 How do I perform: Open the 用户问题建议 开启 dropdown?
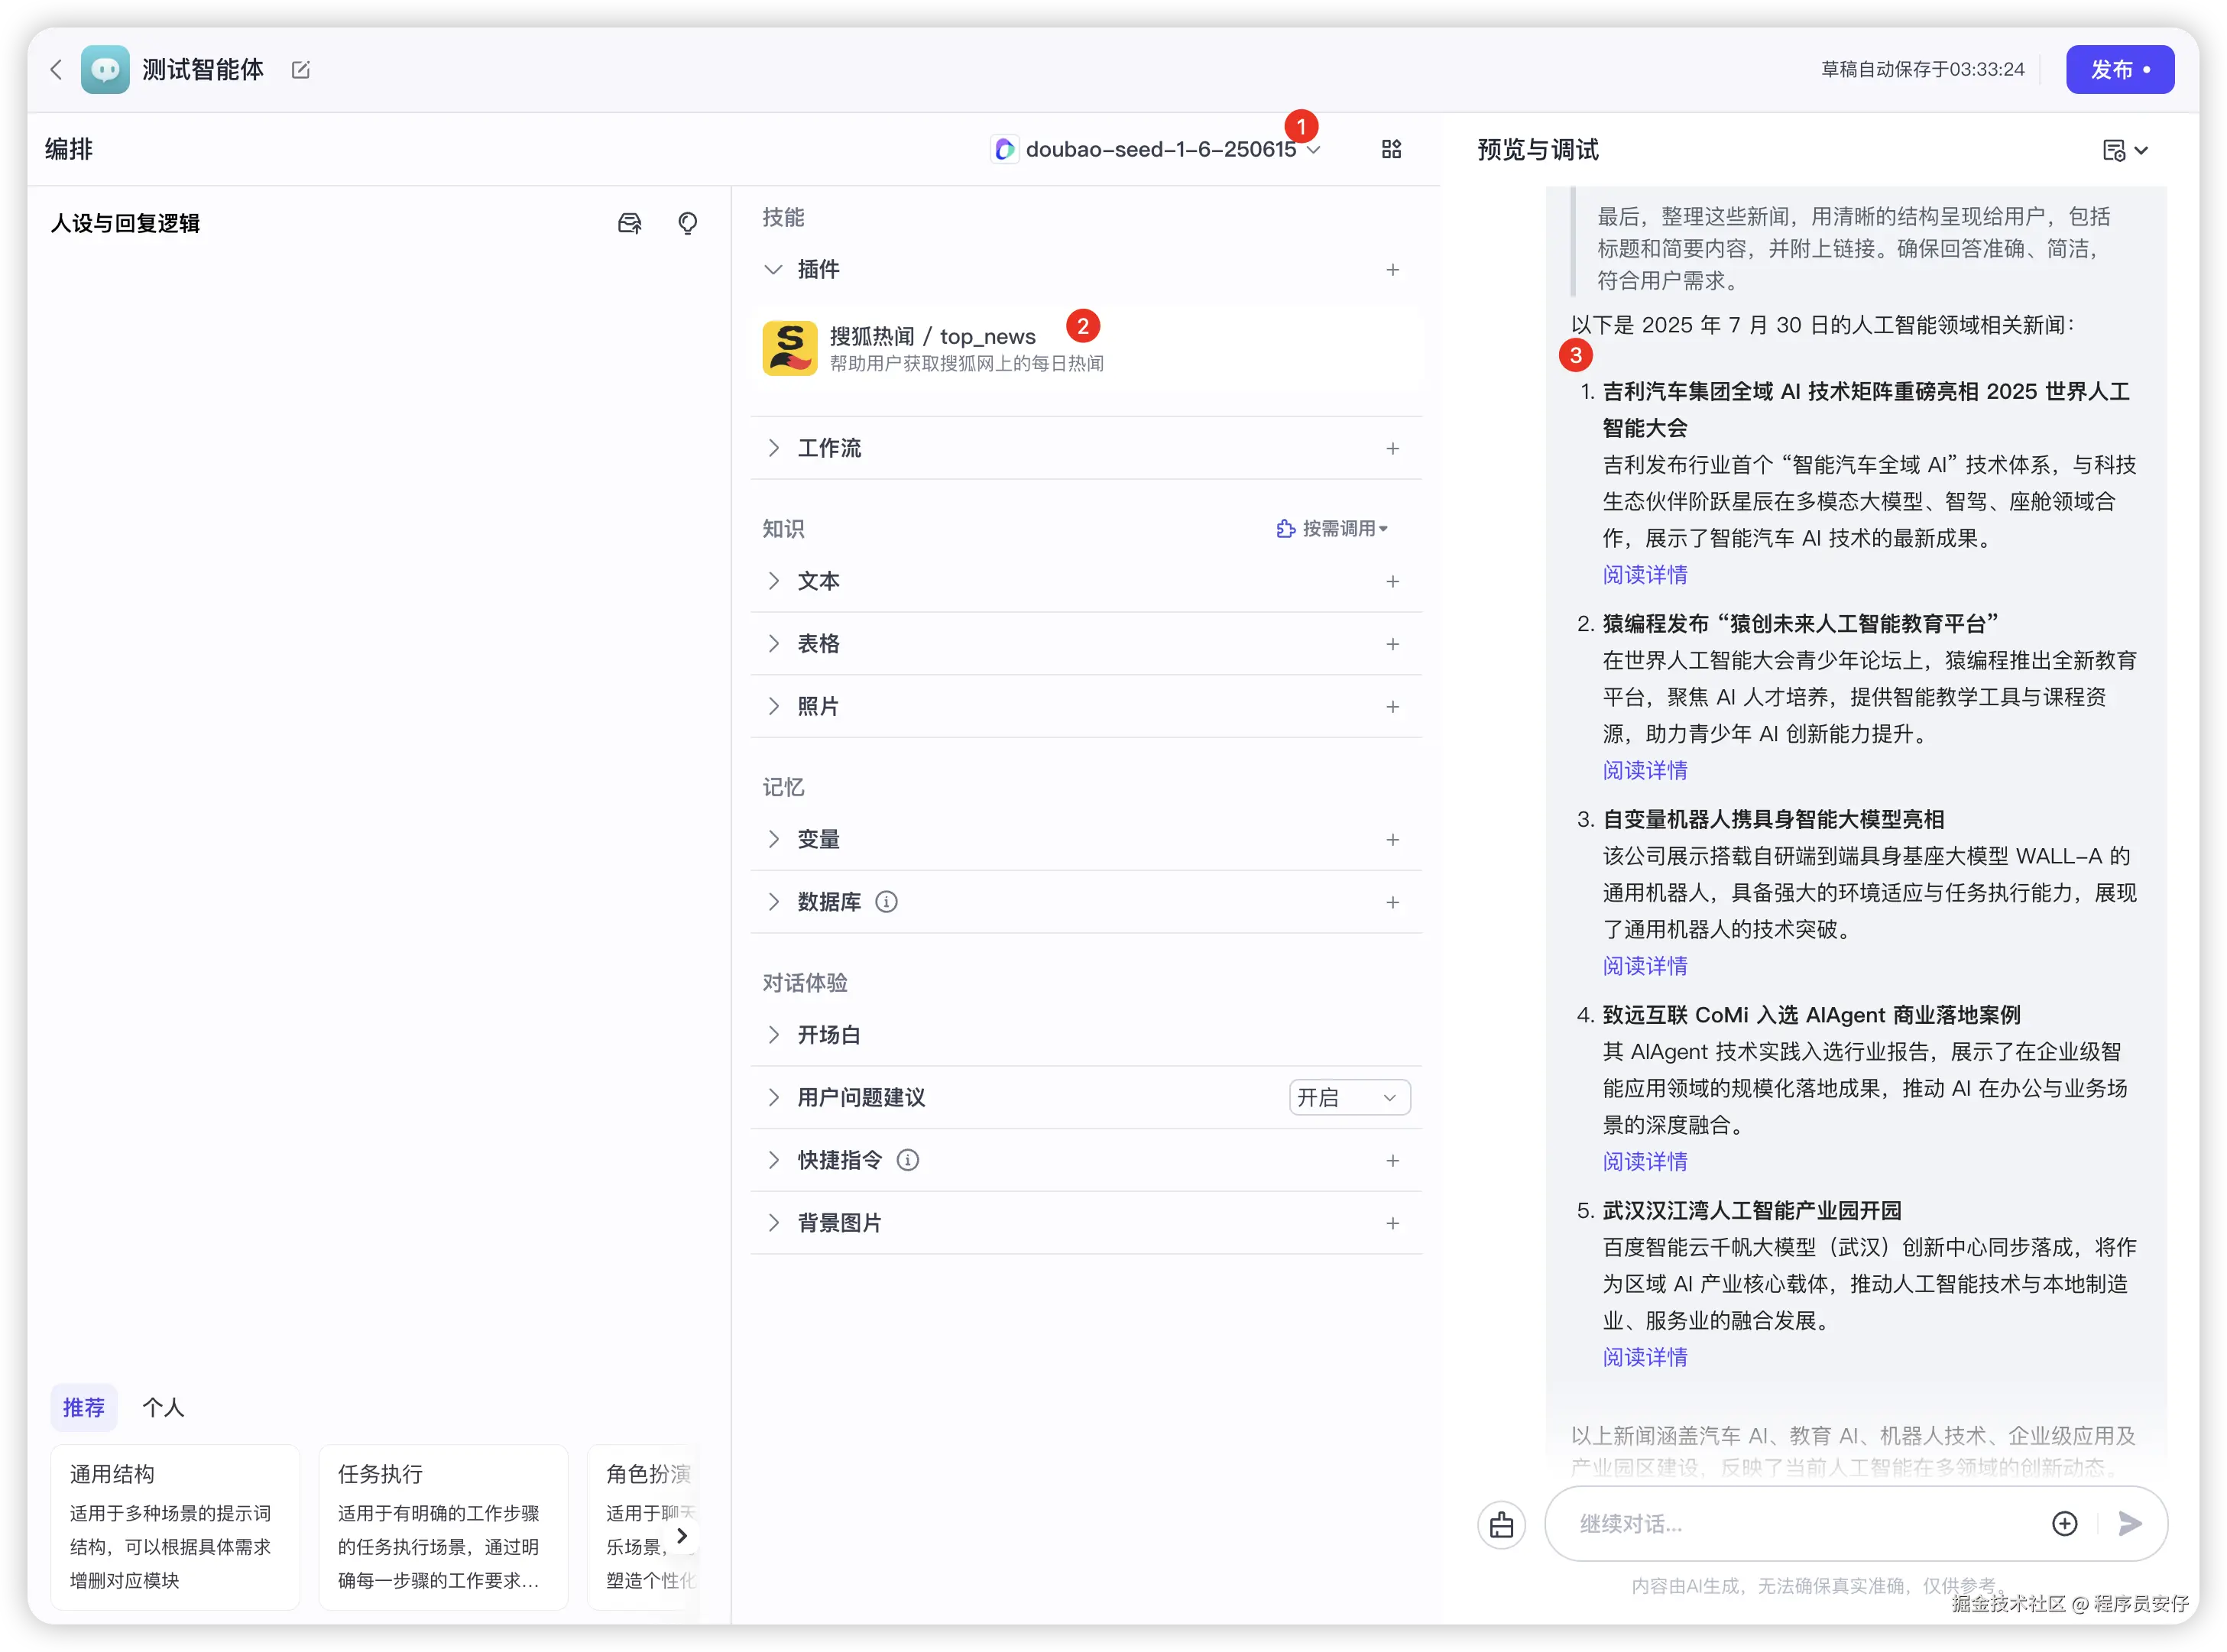pyautogui.click(x=1348, y=1097)
